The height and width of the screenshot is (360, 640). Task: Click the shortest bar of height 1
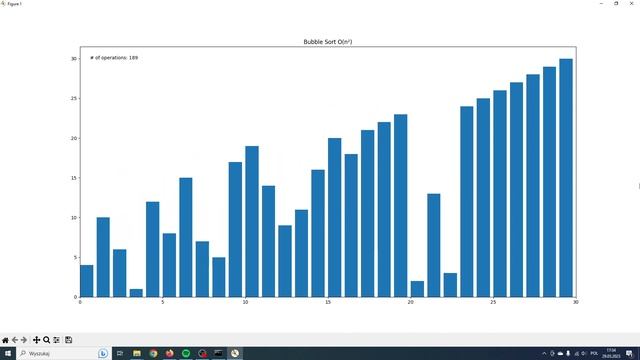(x=136, y=293)
